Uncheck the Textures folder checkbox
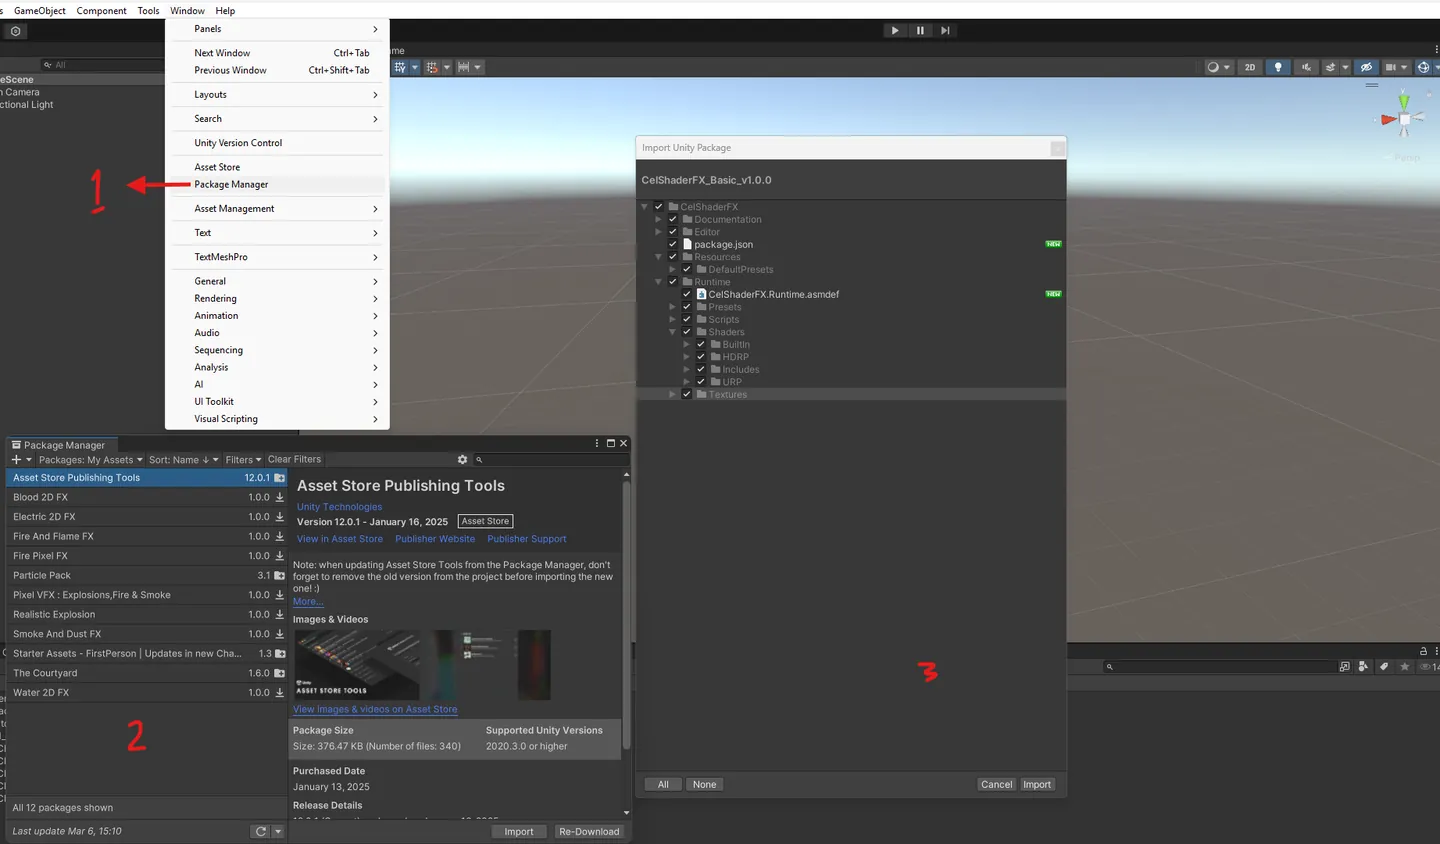 687,394
